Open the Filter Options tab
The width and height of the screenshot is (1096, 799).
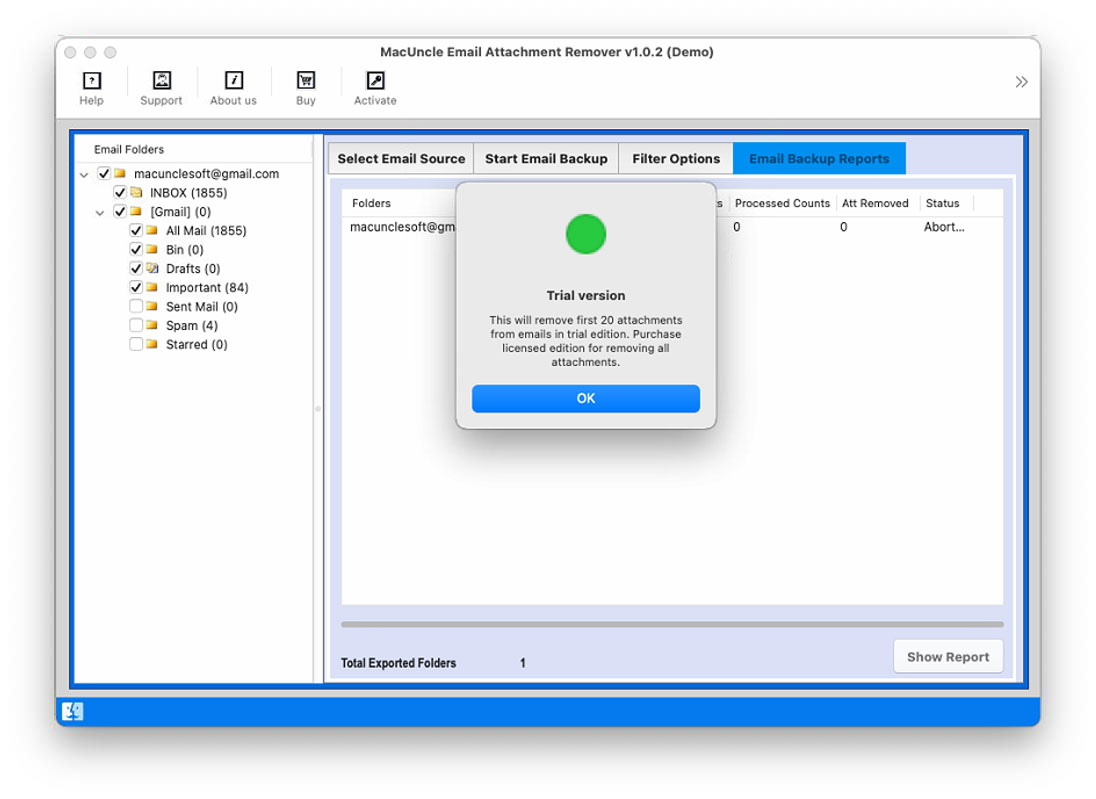tap(675, 158)
